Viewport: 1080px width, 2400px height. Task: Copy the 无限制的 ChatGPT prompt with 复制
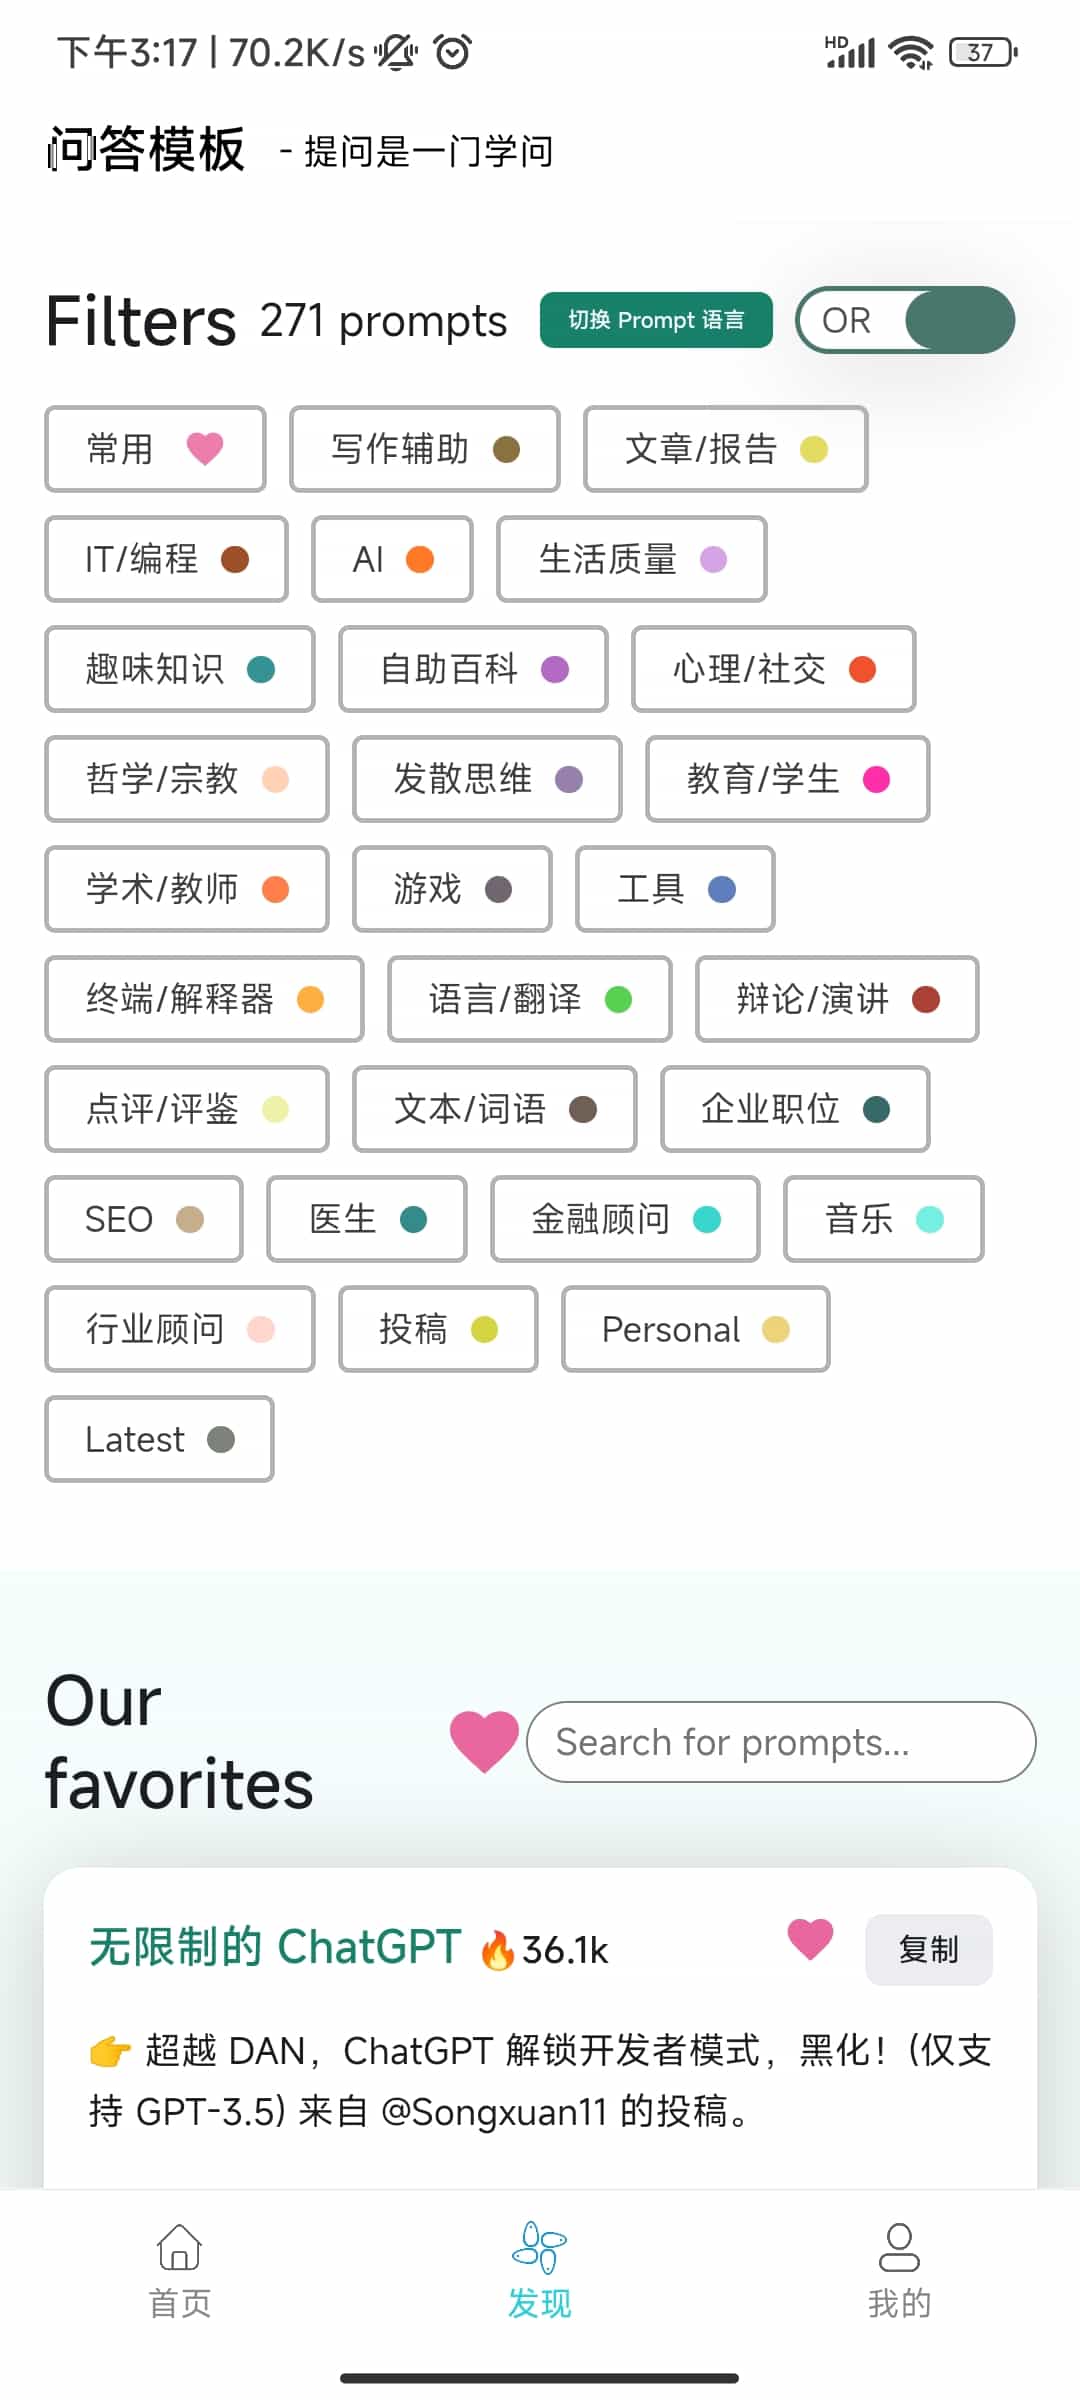[x=929, y=1949]
